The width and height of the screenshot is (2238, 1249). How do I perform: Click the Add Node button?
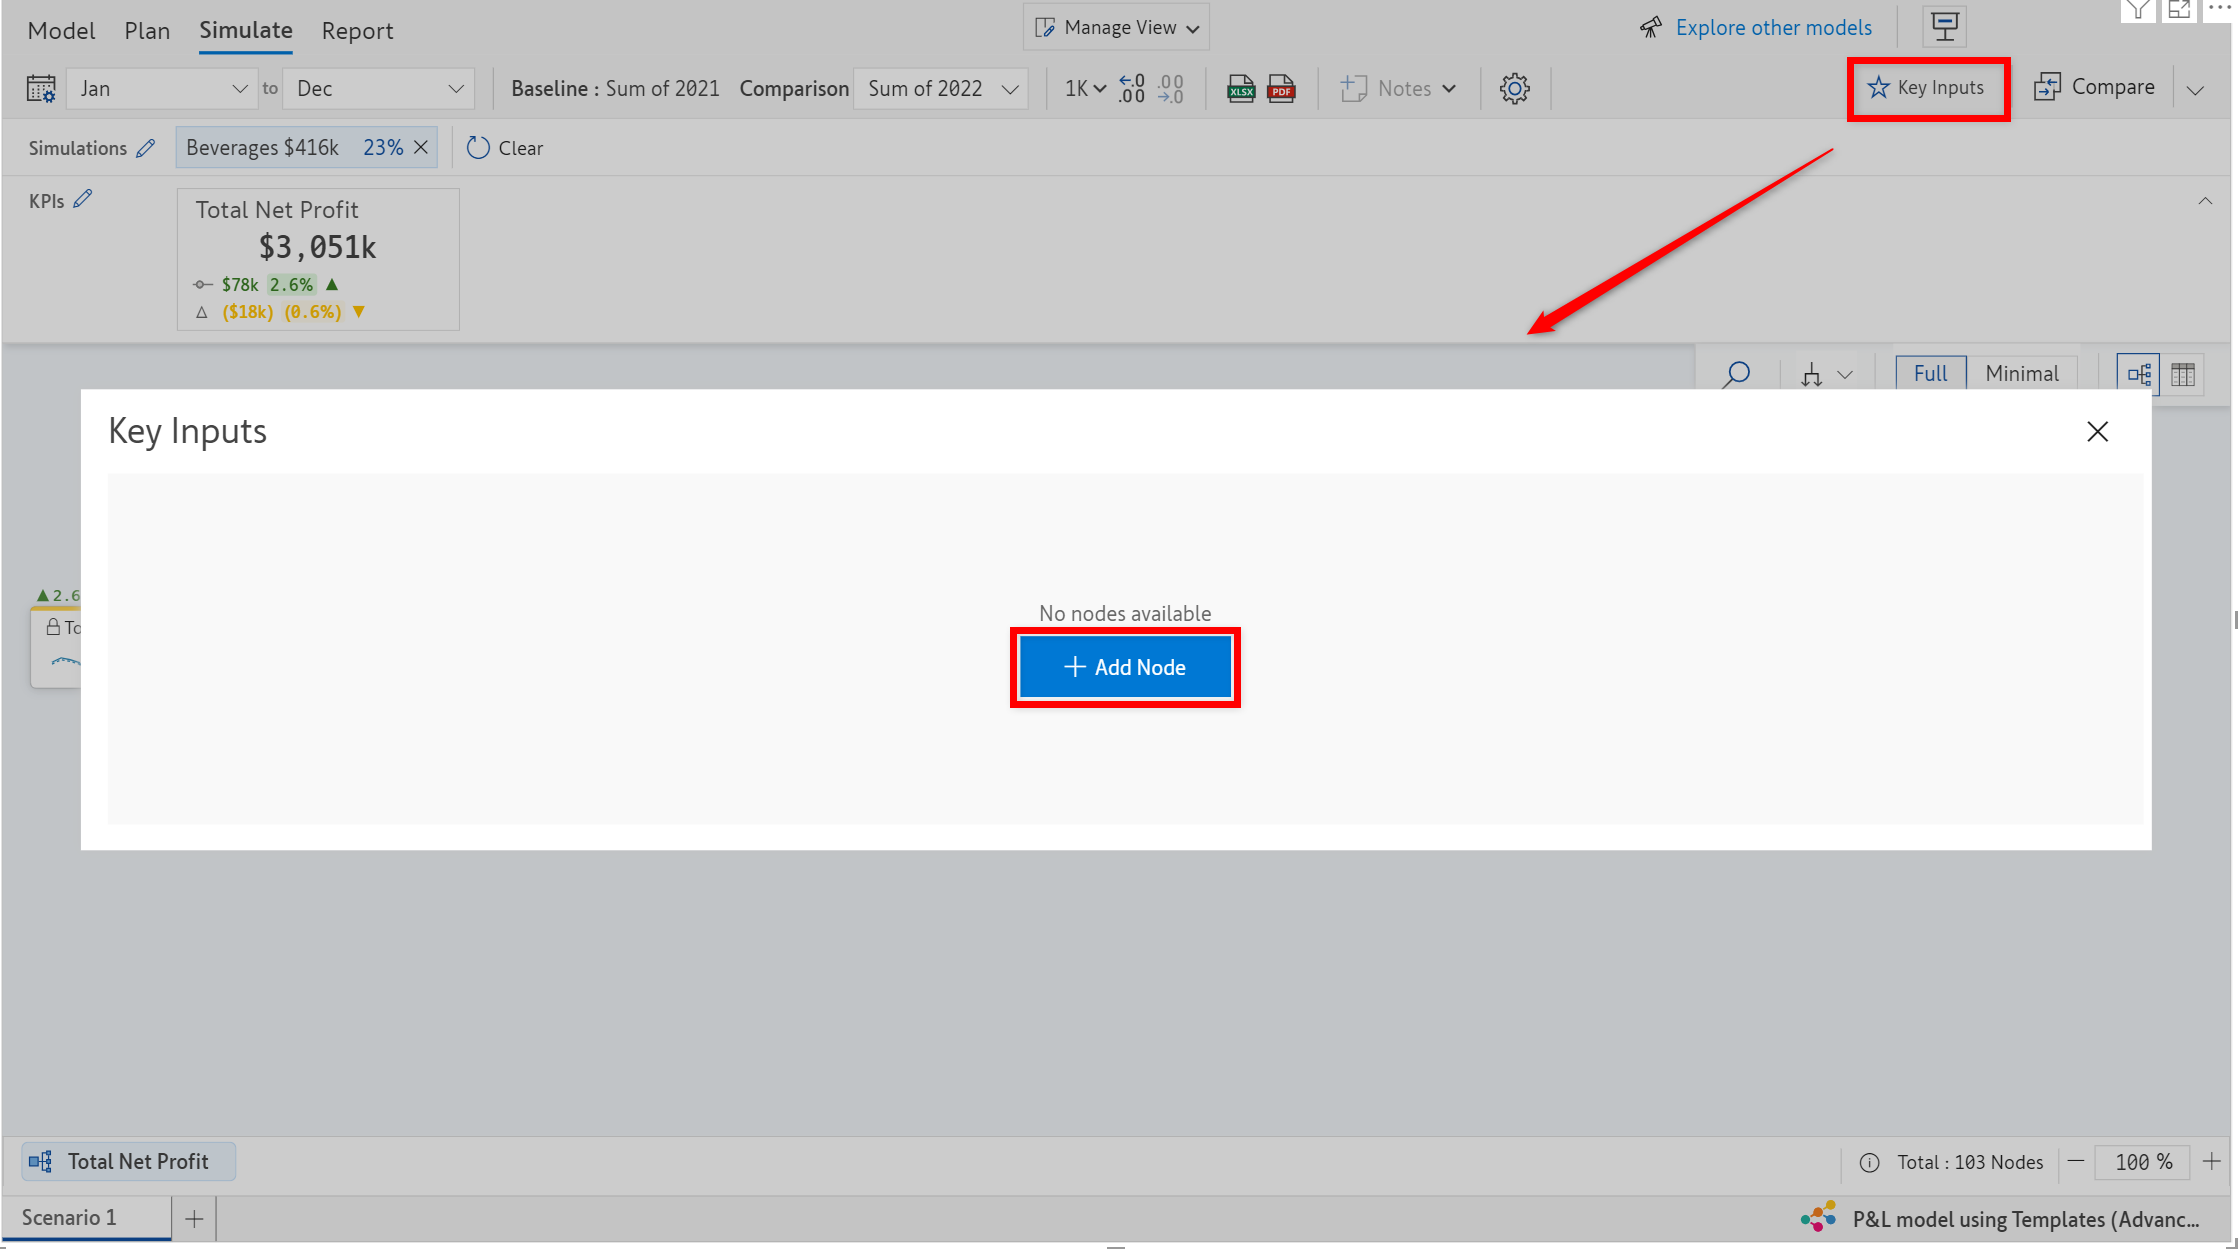coord(1125,667)
